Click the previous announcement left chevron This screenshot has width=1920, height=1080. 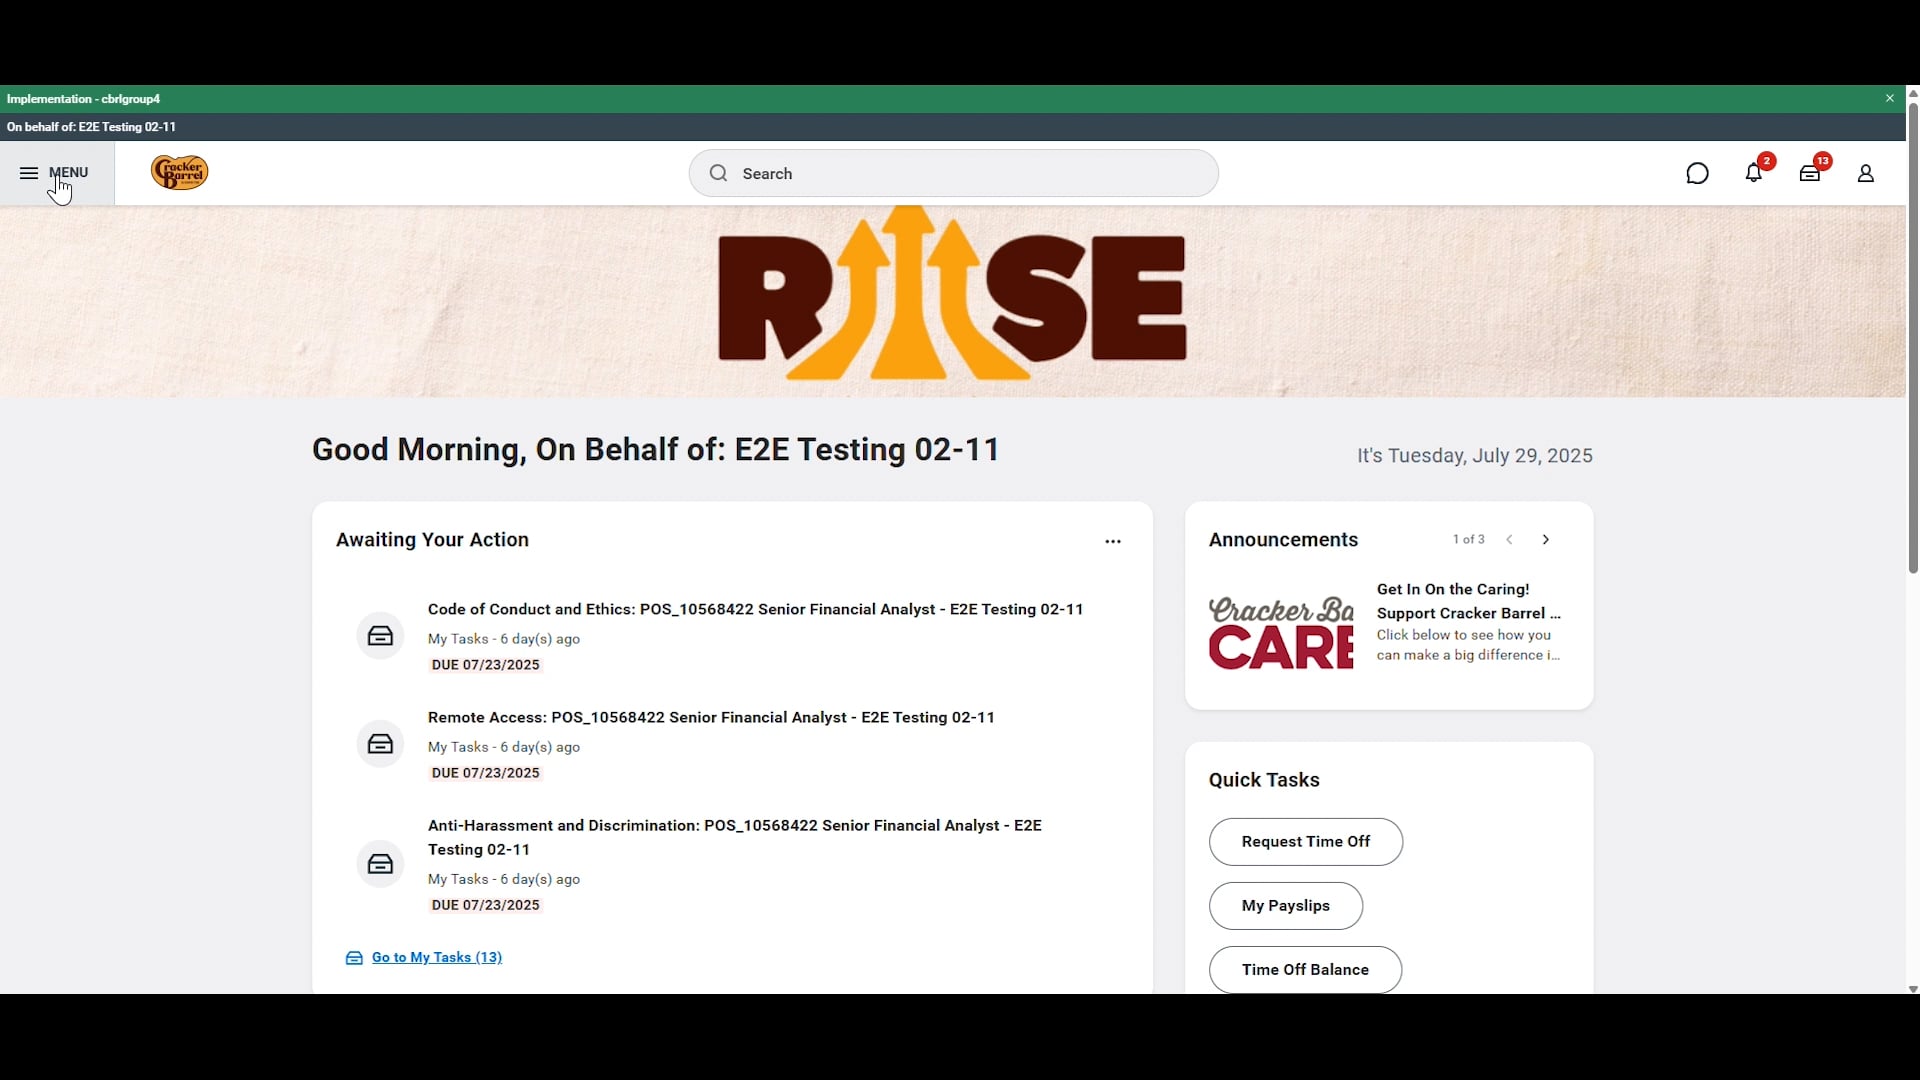[1511, 541]
